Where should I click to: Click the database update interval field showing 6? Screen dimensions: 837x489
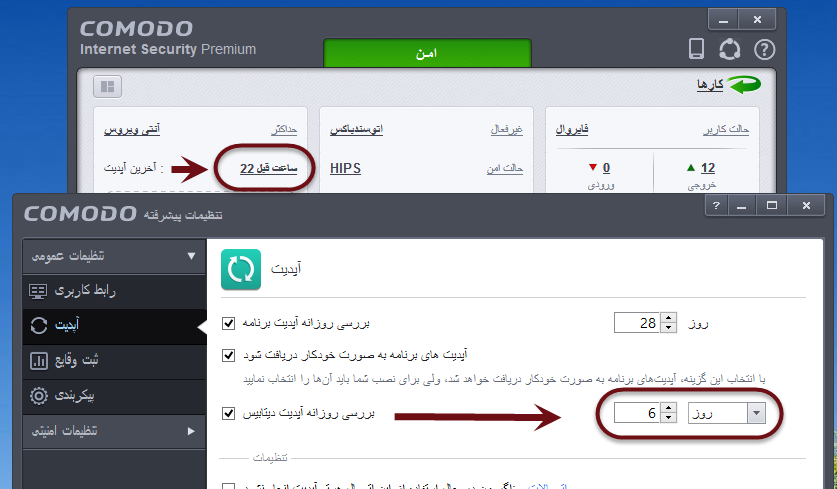pos(637,413)
